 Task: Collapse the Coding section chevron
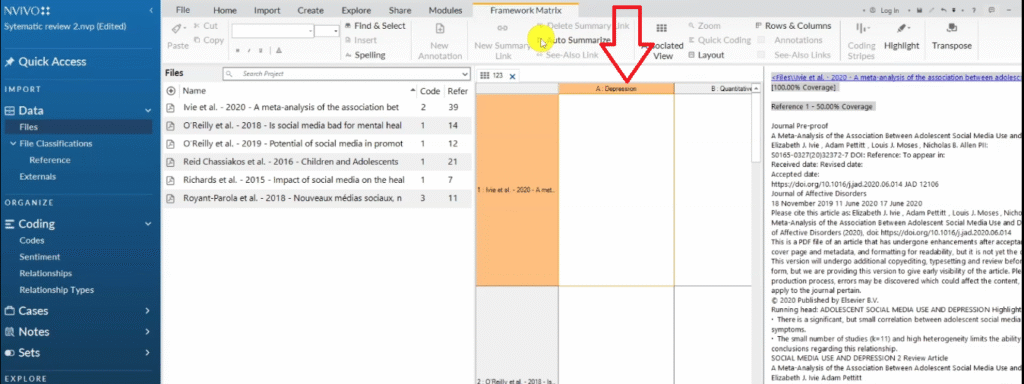click(x=148, y=224)
